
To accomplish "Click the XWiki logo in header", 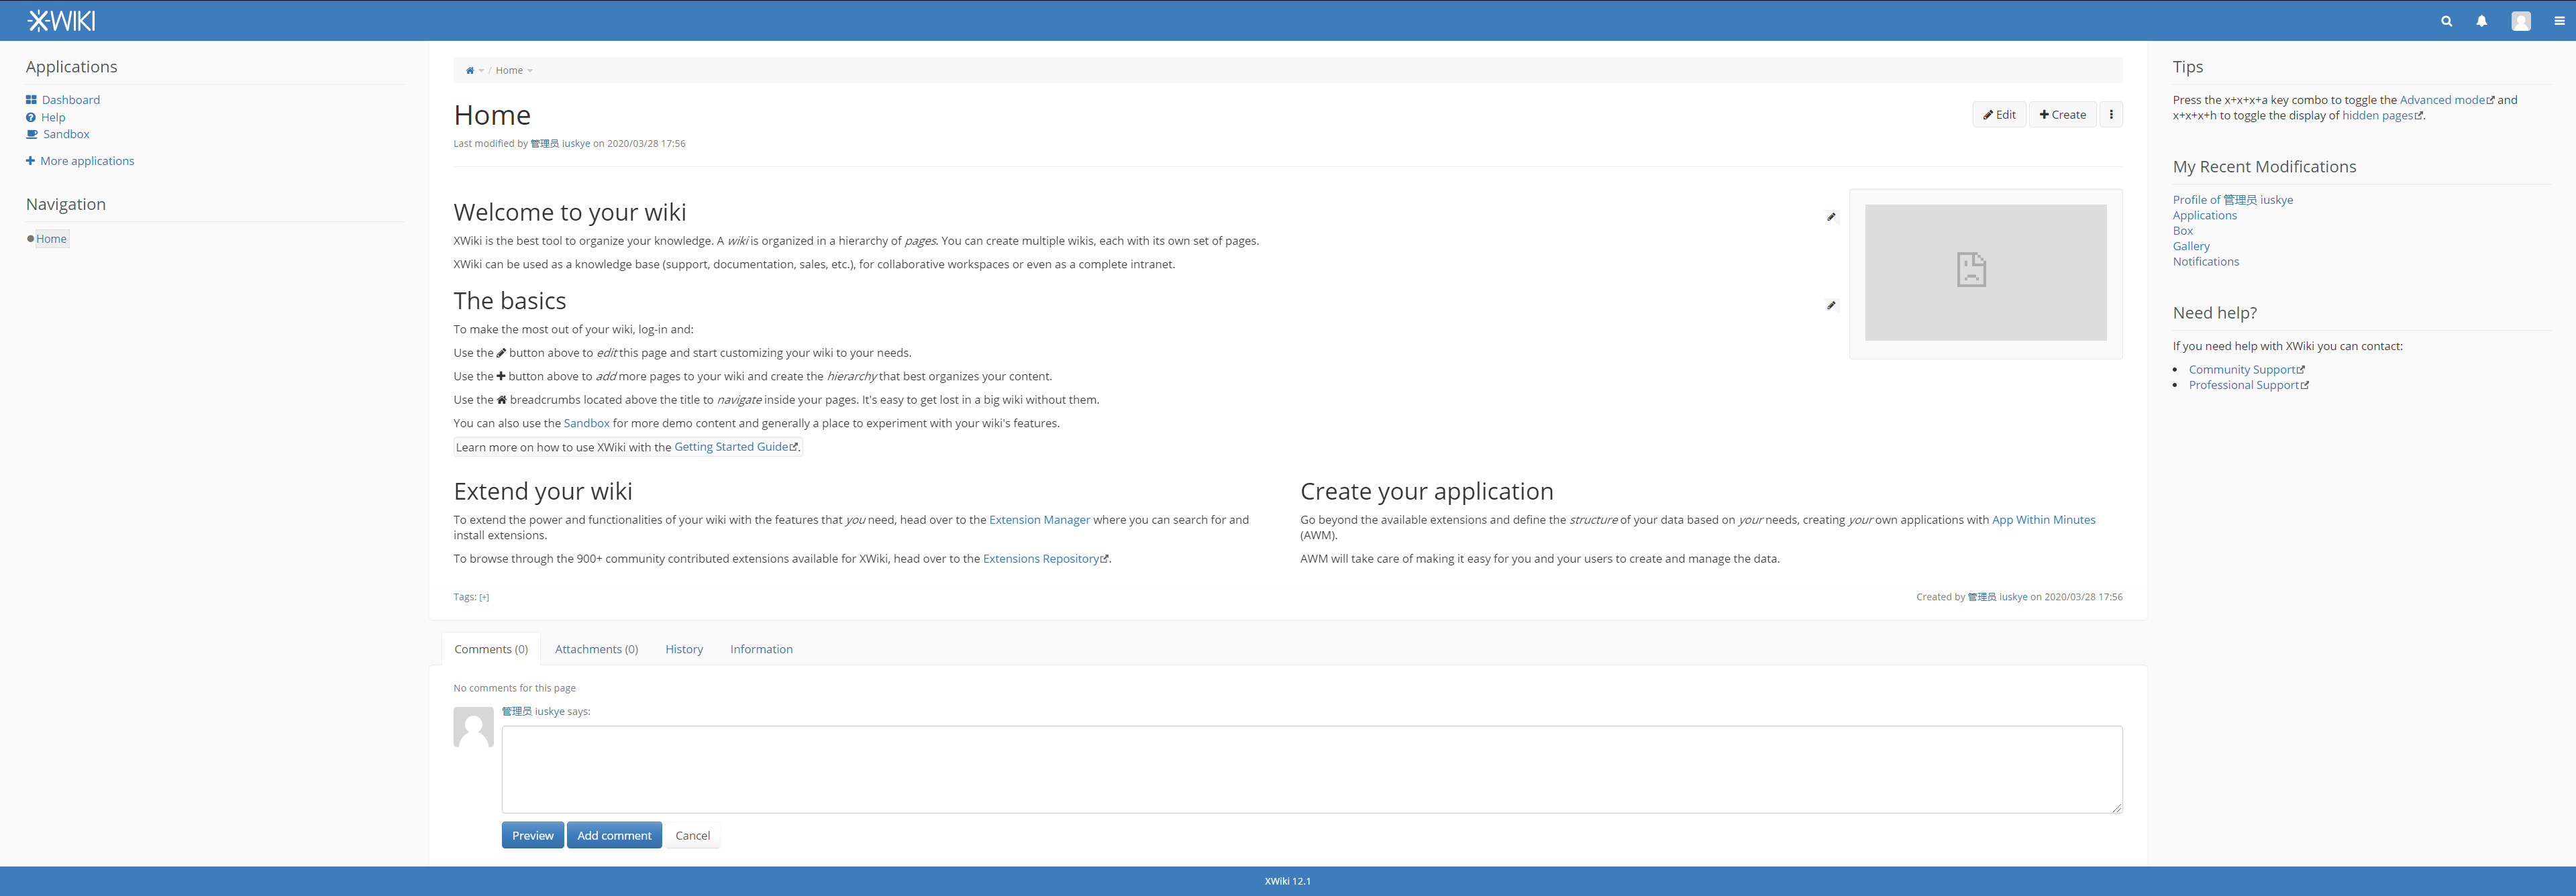I will click(x=61, y=20).
